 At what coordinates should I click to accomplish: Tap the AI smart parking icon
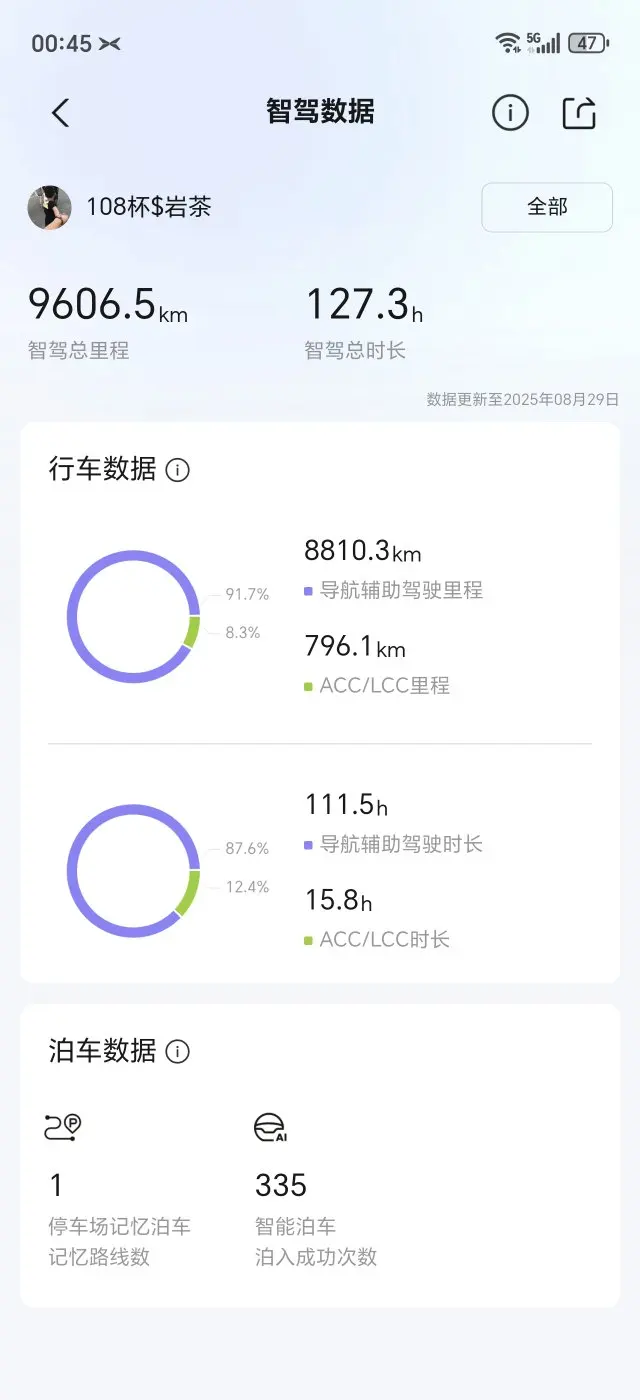pyautogui.click(x=271, y=1127)
